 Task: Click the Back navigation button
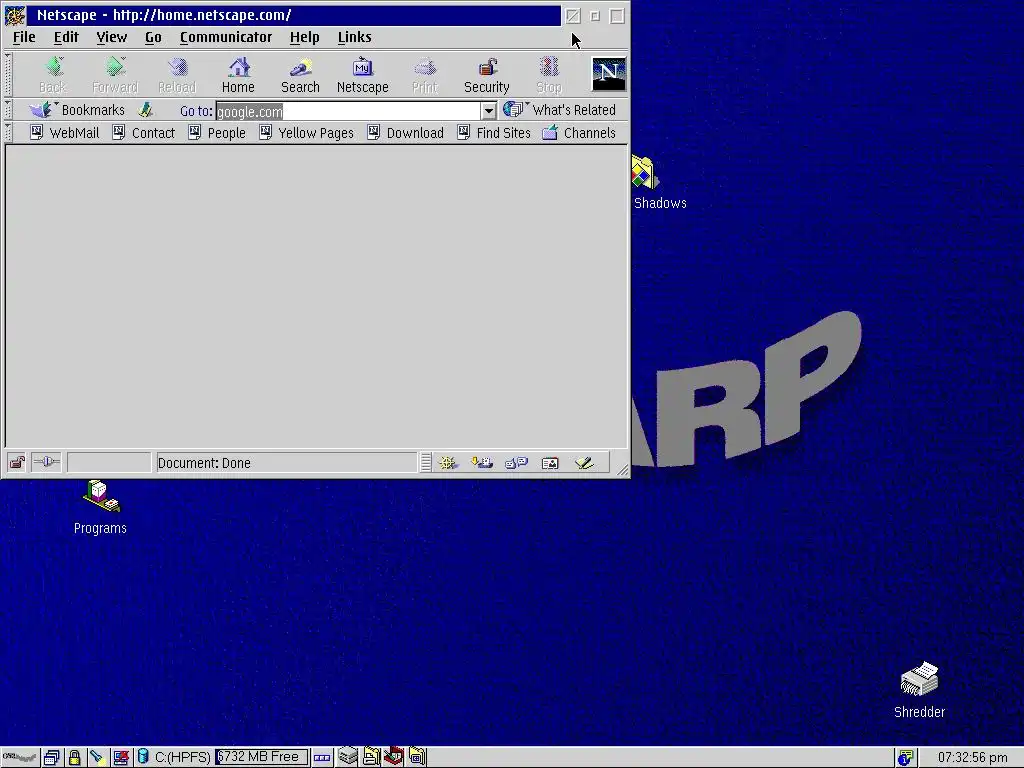click(53, 75)
